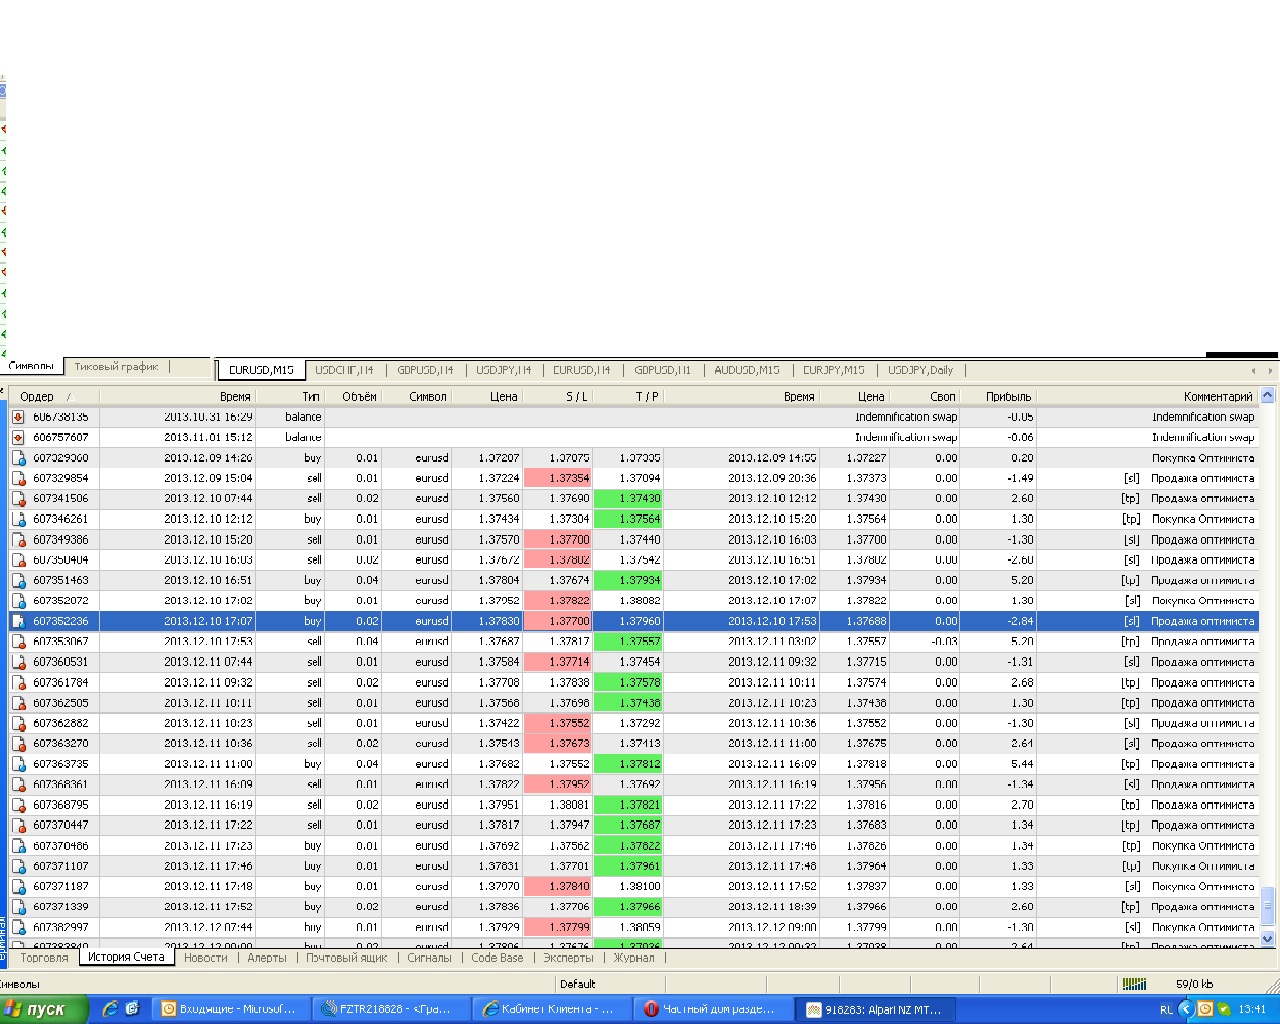Switch to the GBPUSD,H4 chart tab
Image resolution: width=1280 pixels, height=1024 pixels.
(425, 370)
